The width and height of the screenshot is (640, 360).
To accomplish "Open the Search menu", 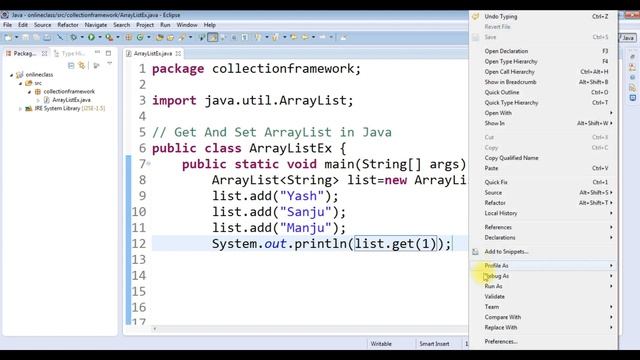I will tap(122, 25).
